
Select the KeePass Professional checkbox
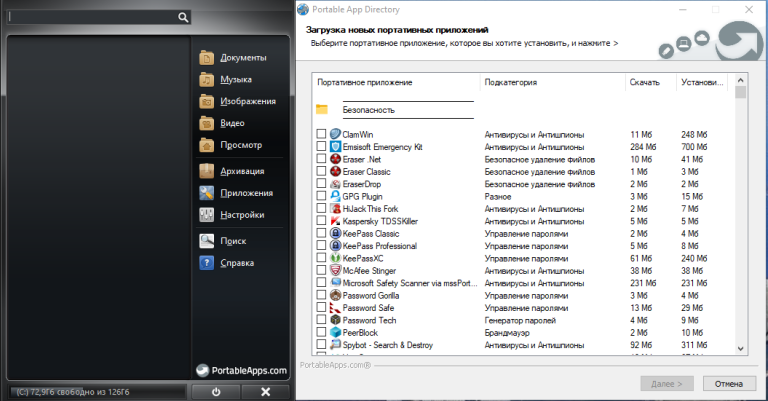click(x=321, y=245)
